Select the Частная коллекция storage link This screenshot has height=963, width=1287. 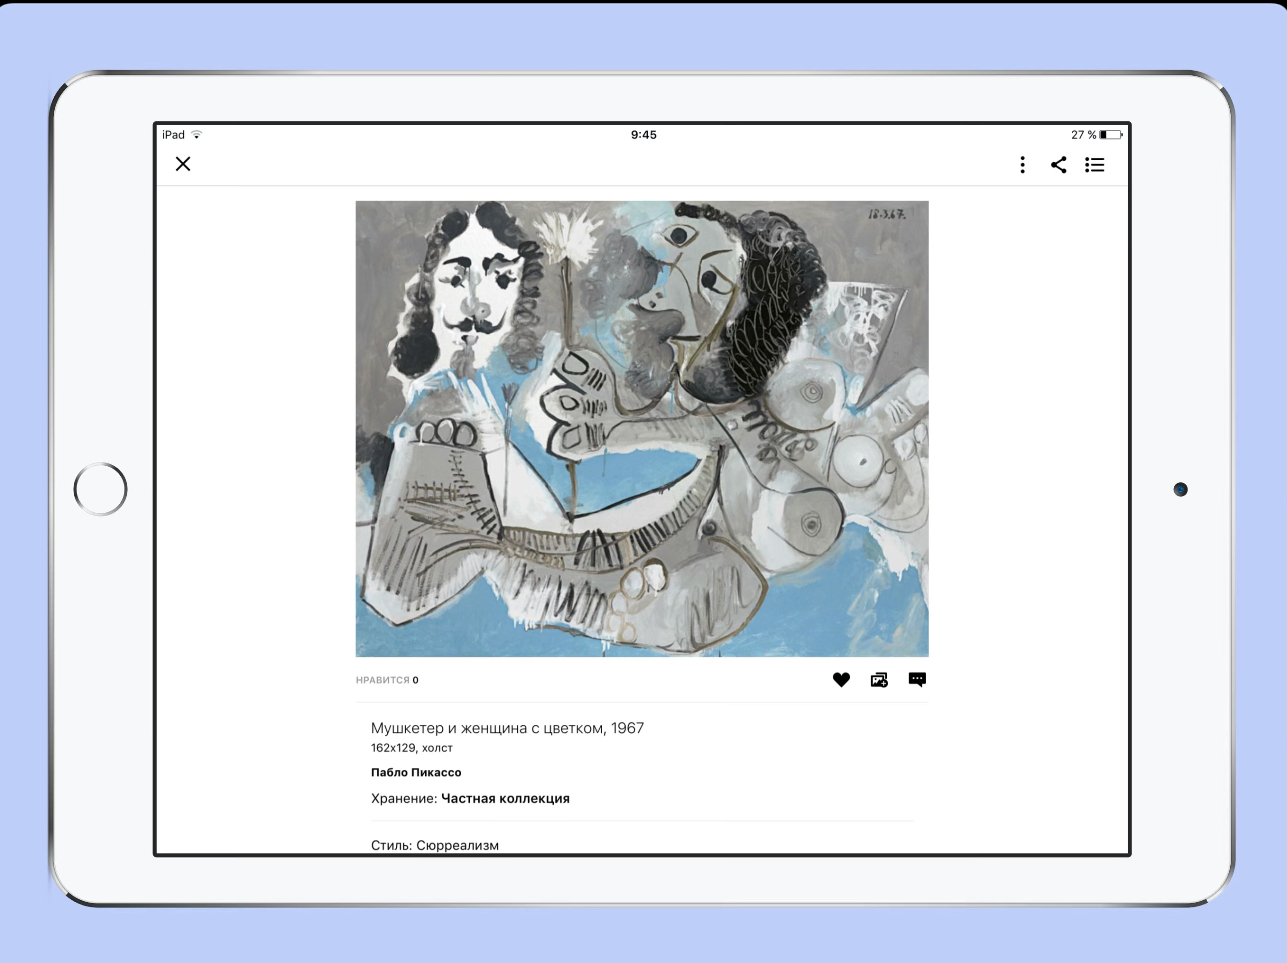pyautogui.click(x=505, y=798)
